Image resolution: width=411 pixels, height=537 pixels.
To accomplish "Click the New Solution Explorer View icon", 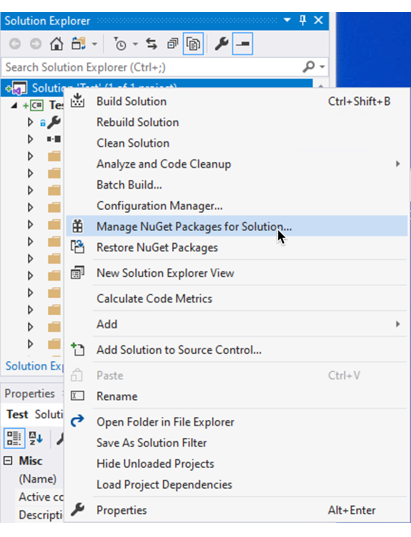I will pos(77,273).
